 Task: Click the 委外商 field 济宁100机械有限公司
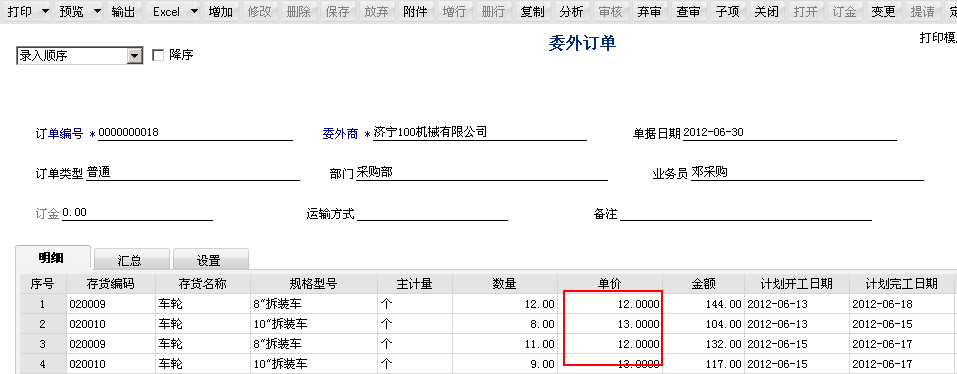480,132
